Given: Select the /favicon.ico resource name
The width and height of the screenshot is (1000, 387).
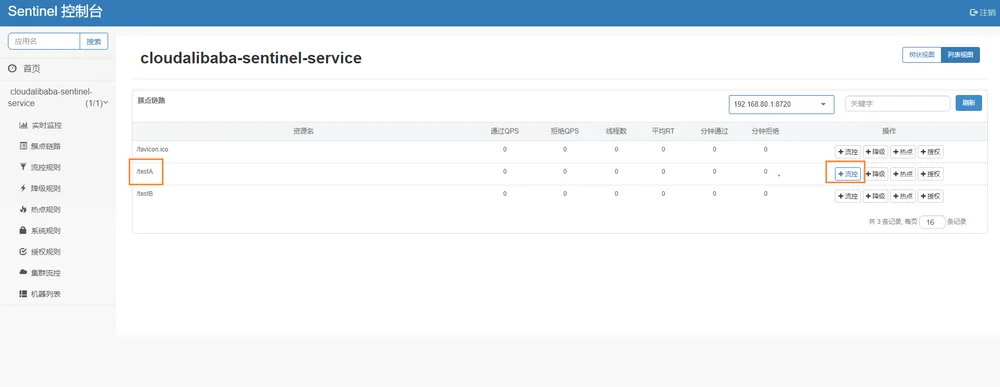Looking at the screenshot, I should (152, 149).
